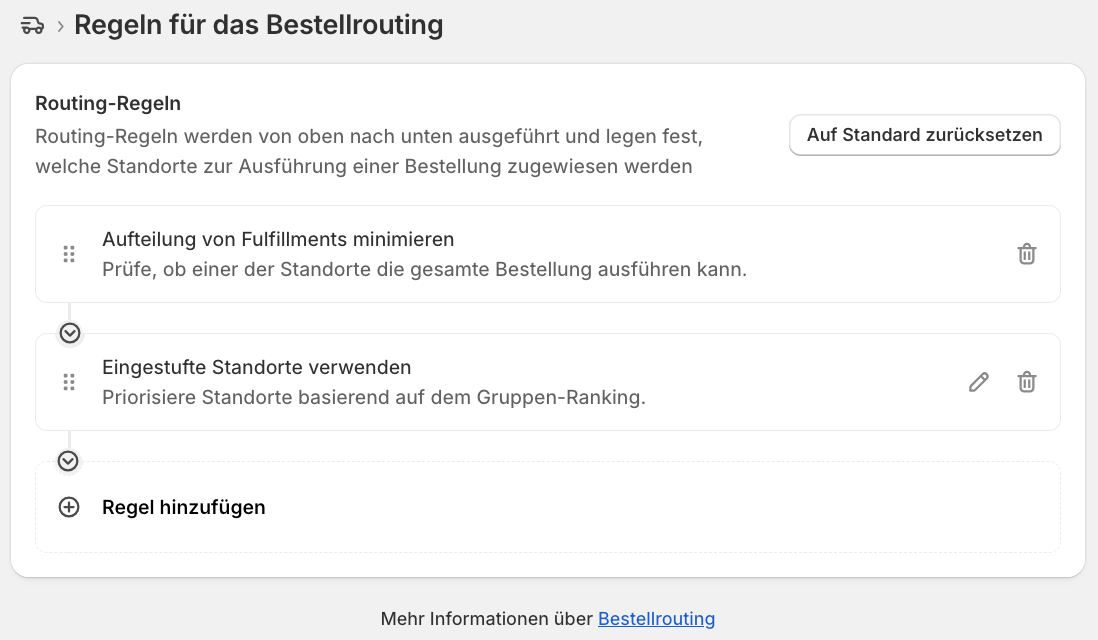Click the plus icon beside "Regel hinzufügen"

(x=69, y=507)
